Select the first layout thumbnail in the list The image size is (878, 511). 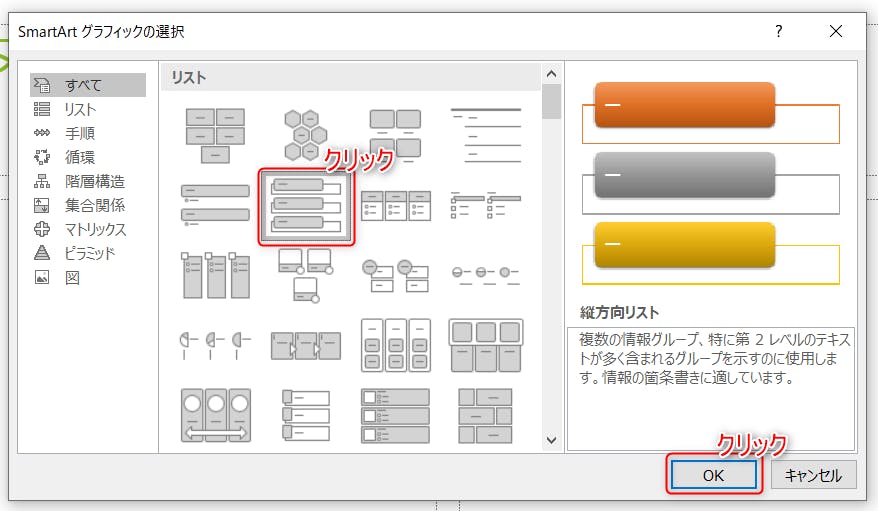215,134
